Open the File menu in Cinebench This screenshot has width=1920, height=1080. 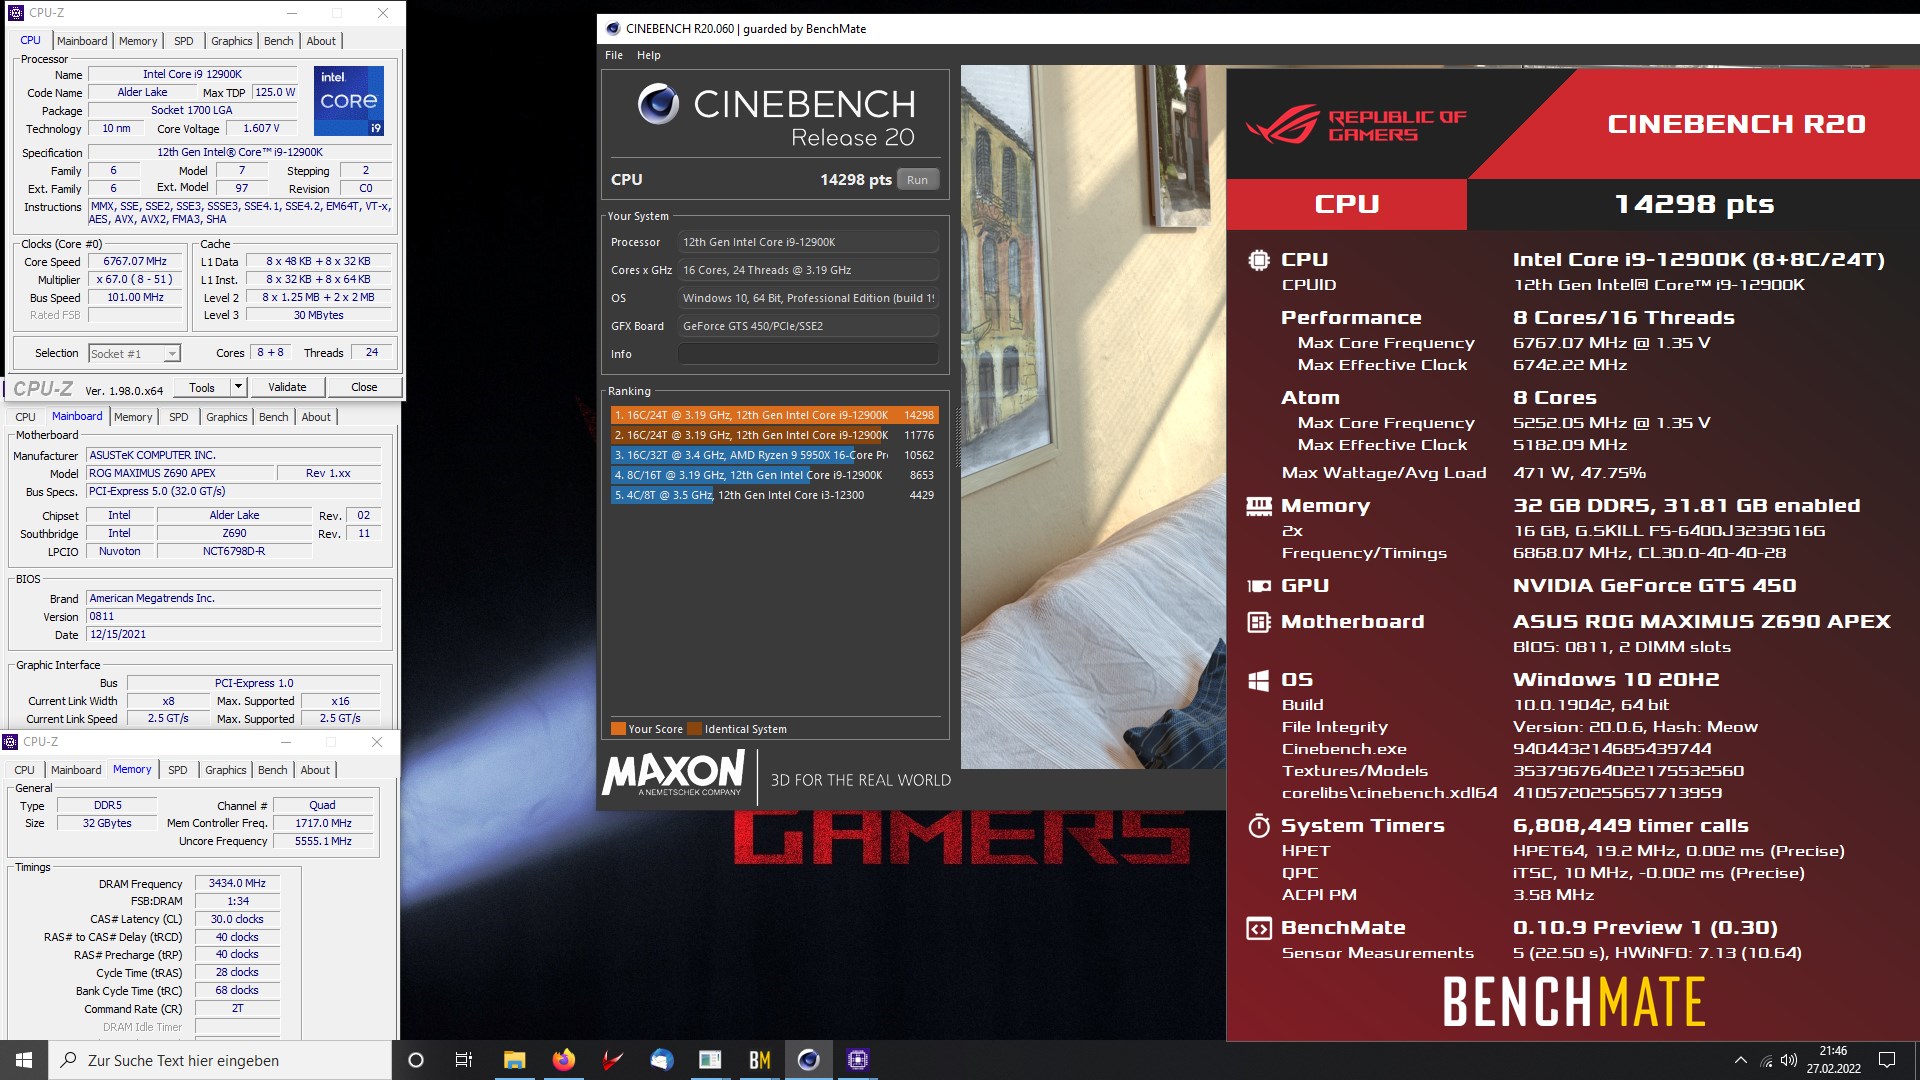coord(614,55)
